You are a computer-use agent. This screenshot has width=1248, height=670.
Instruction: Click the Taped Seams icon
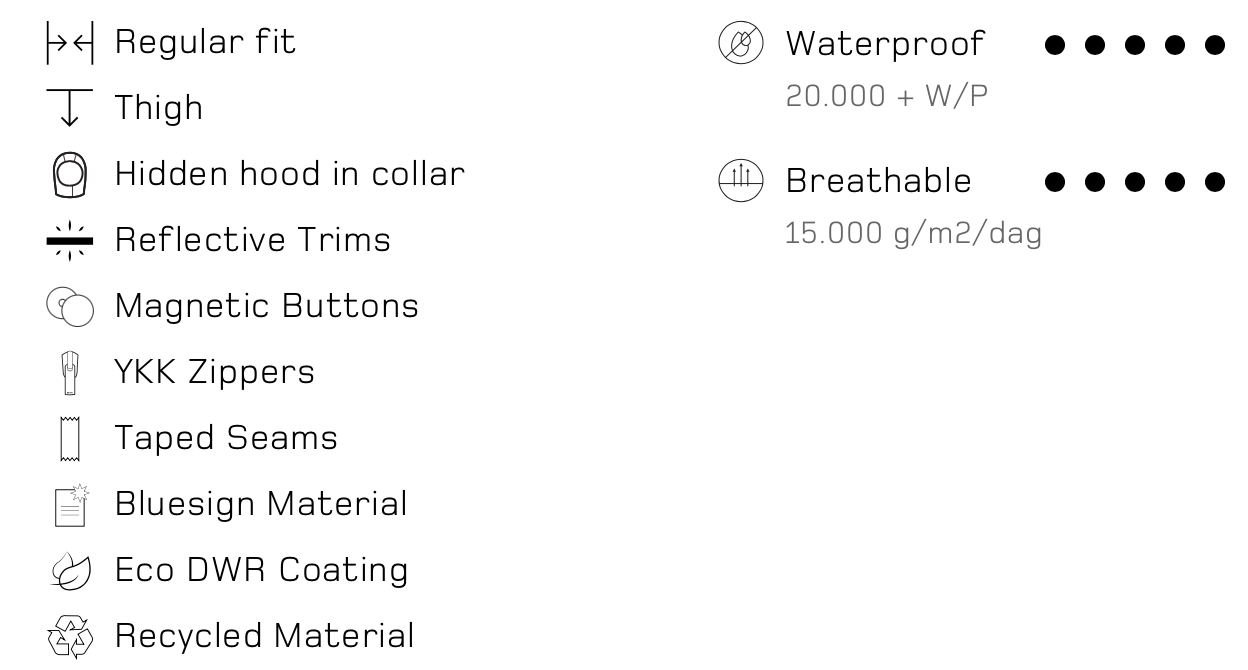tap(70, 440)
